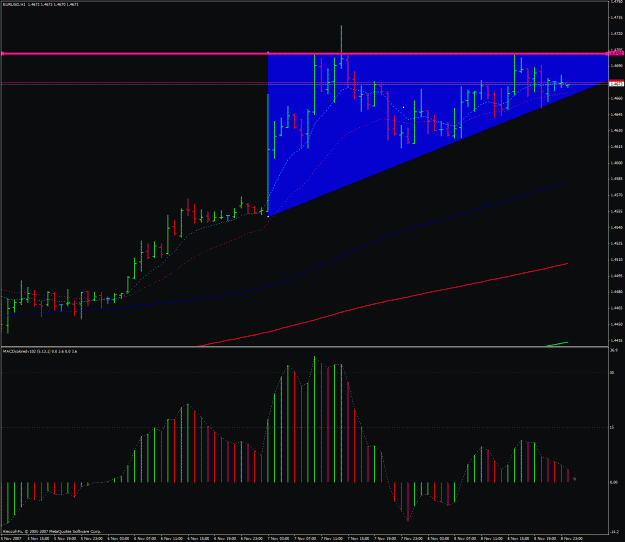Click the 30 level label on the MACD scale
Viewport: 625px width, 542px height.
click(612, 373)
